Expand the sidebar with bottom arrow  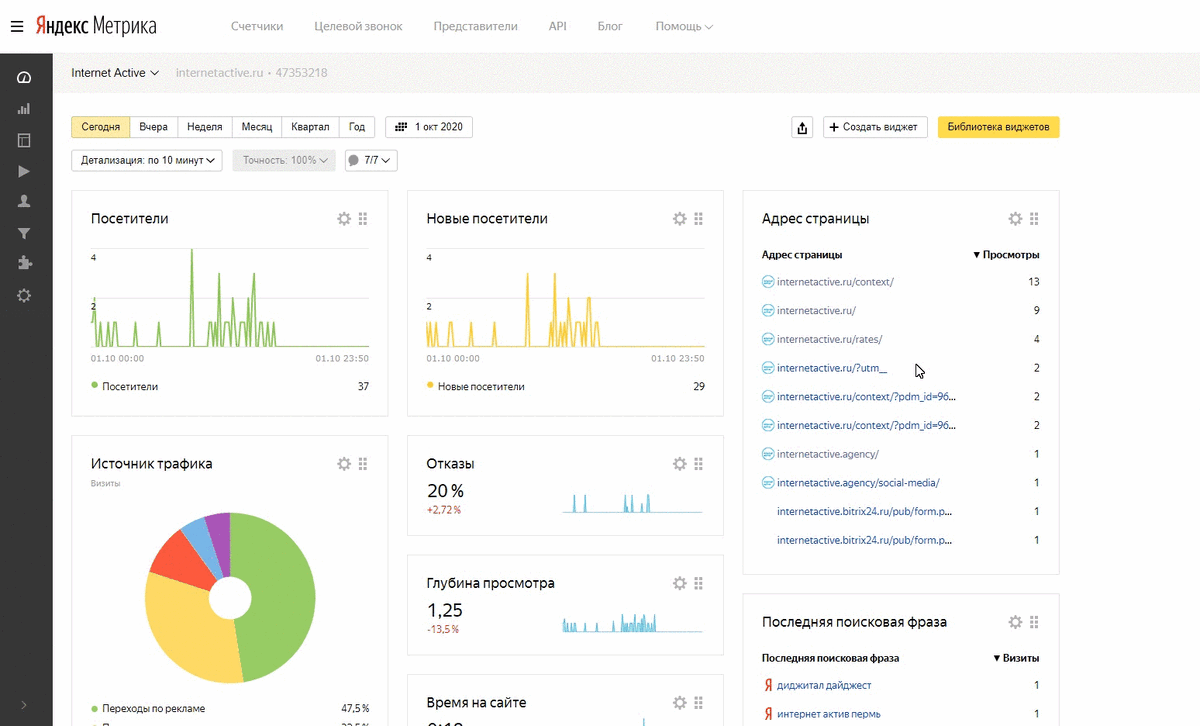pos(24,705)
